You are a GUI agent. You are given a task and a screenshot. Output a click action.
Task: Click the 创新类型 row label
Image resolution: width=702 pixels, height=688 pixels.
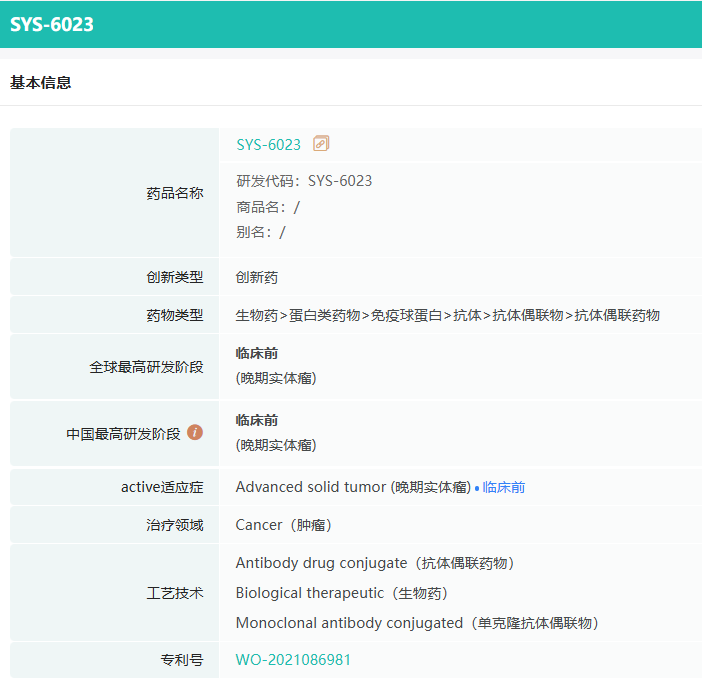pyautogui.click(x=175, y=277)
